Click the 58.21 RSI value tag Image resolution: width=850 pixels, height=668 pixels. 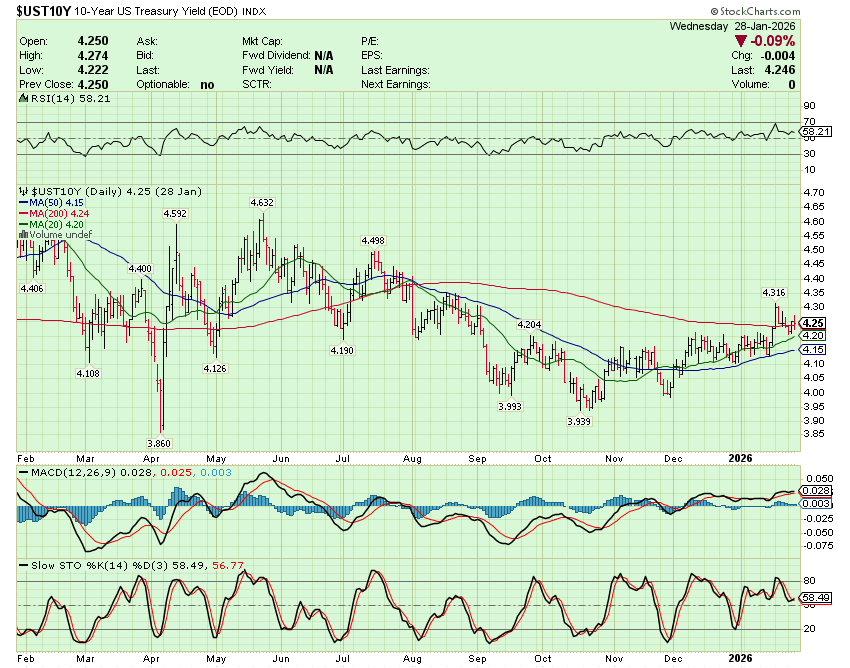click(x=816, y=131)
